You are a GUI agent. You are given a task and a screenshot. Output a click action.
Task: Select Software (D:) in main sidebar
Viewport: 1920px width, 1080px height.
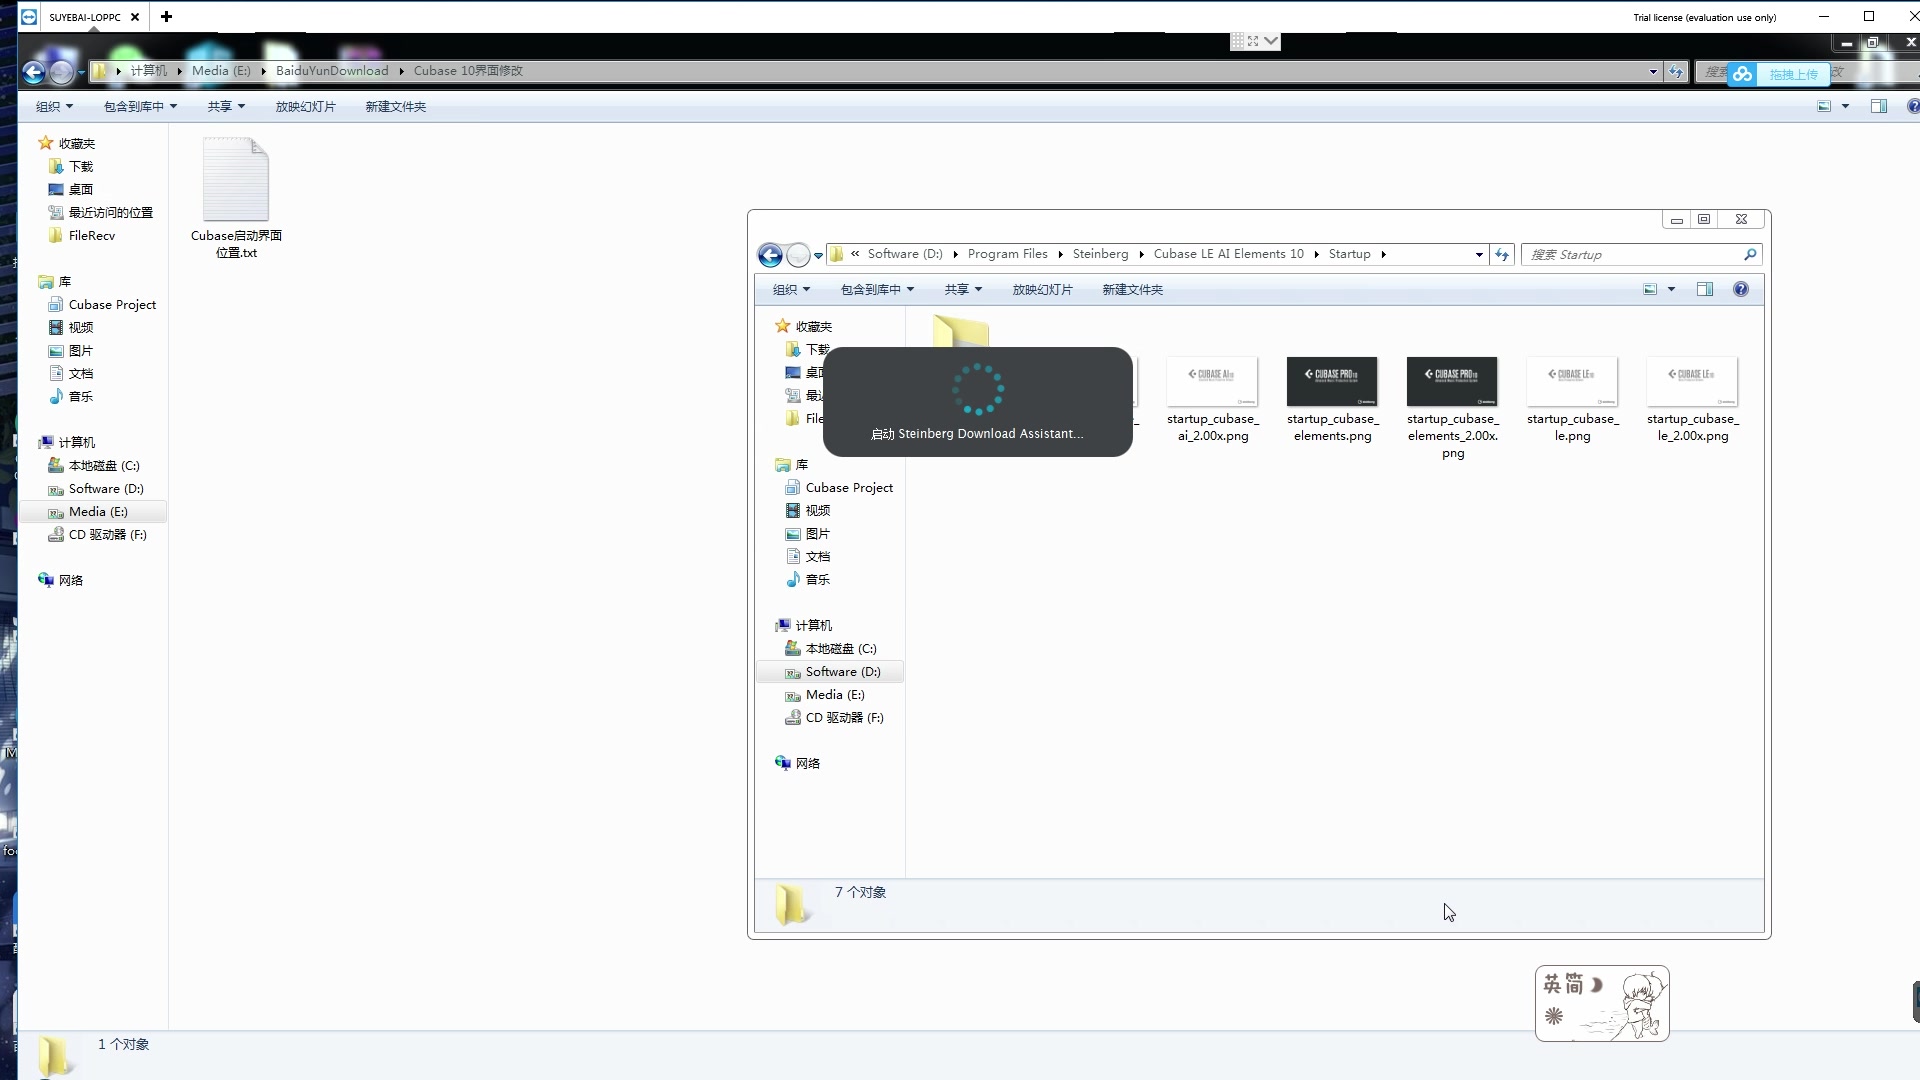(105, 489)
